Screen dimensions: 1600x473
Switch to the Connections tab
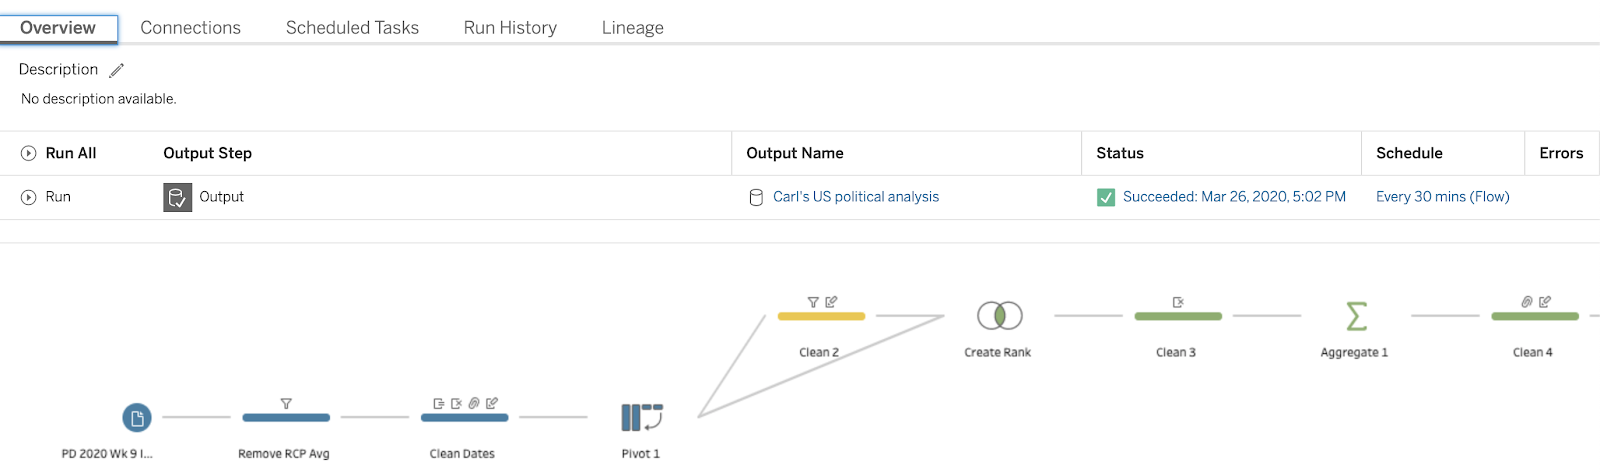click(190, 28)
